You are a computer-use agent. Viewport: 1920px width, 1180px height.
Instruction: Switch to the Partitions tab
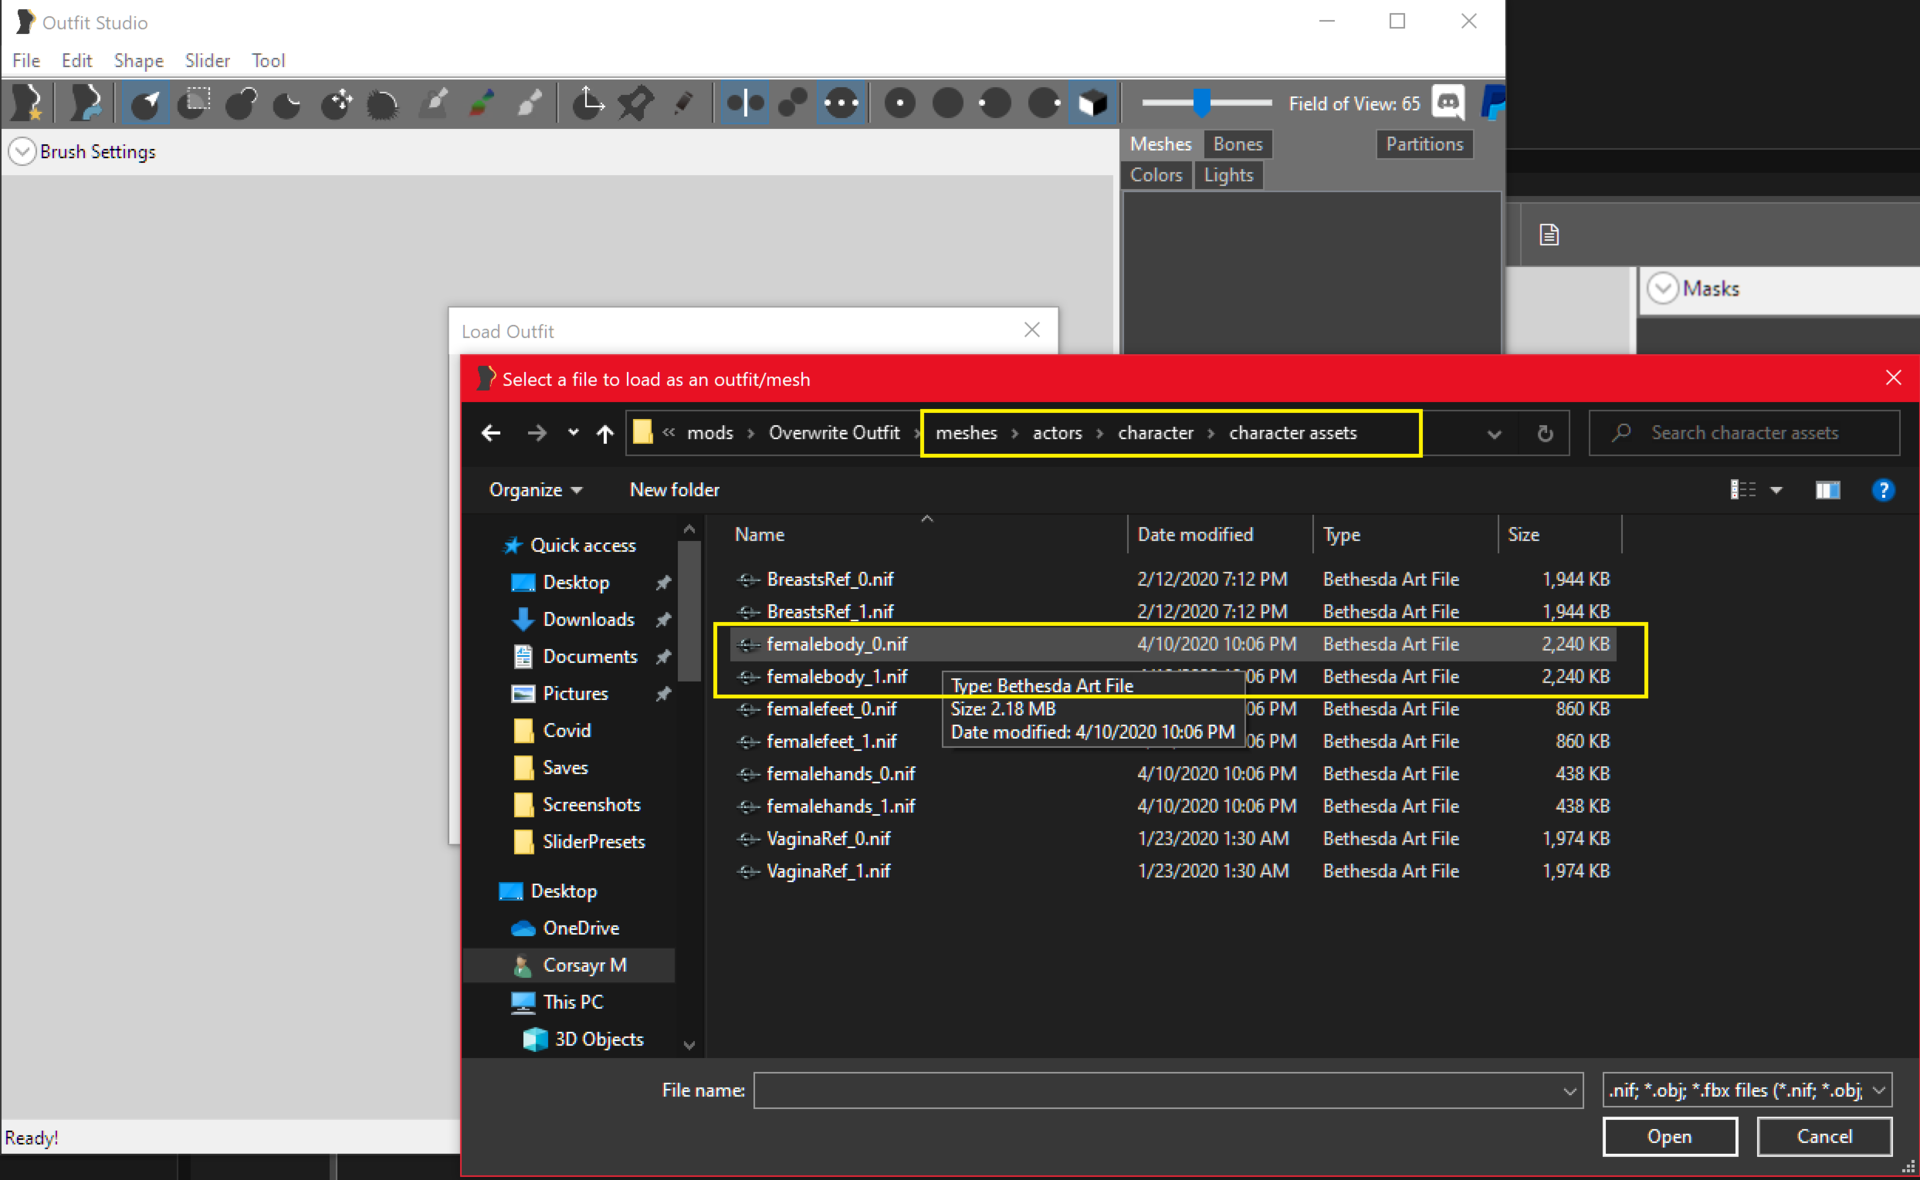1424,144
